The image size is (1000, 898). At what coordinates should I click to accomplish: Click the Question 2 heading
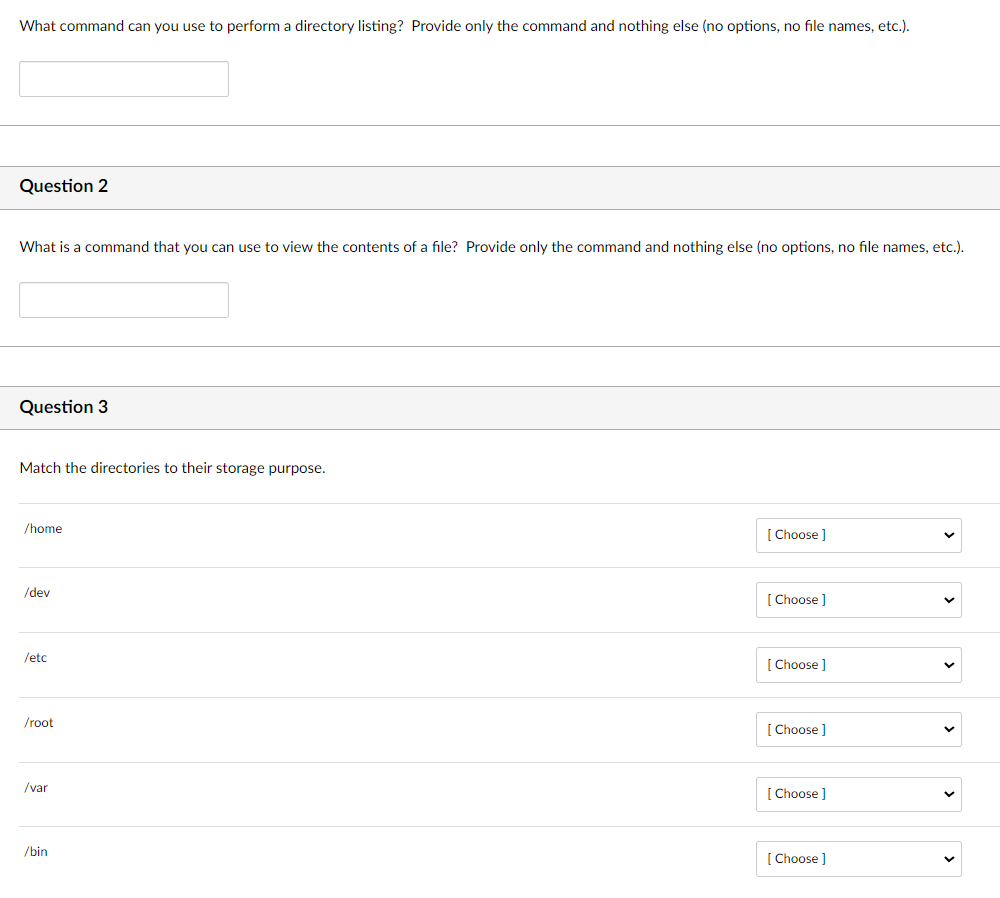(64, 186)
